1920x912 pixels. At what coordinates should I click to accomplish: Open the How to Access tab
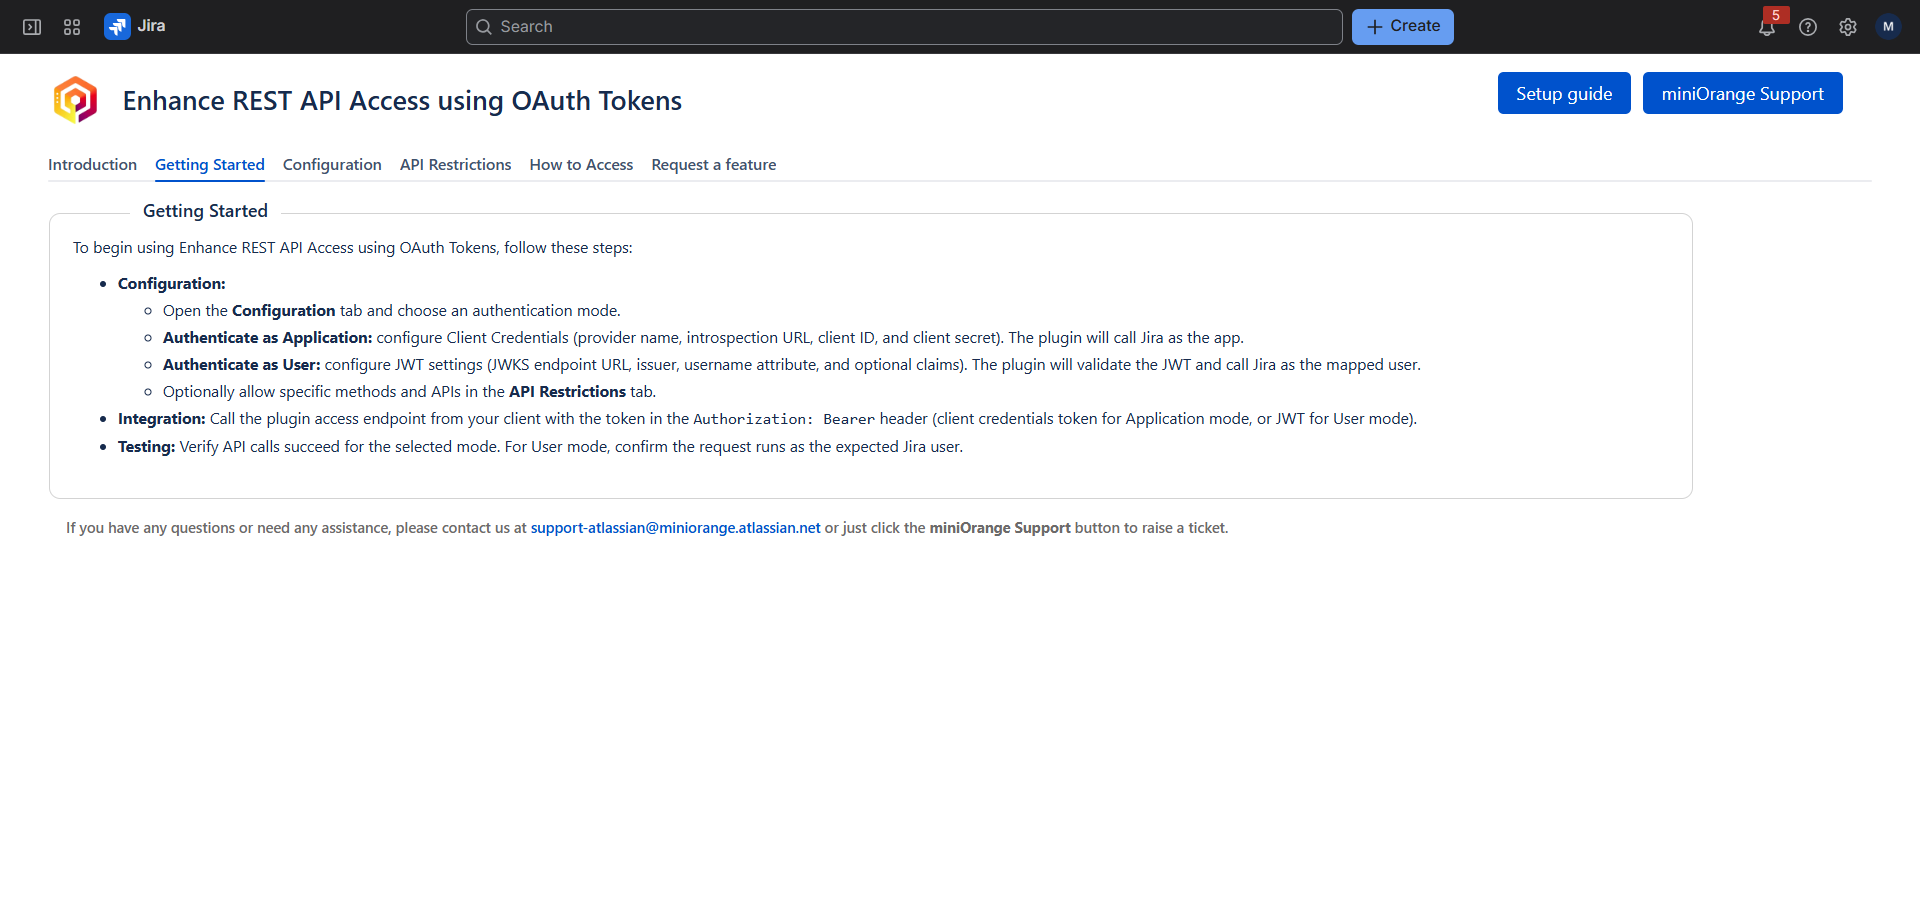[x=581, y=165]
